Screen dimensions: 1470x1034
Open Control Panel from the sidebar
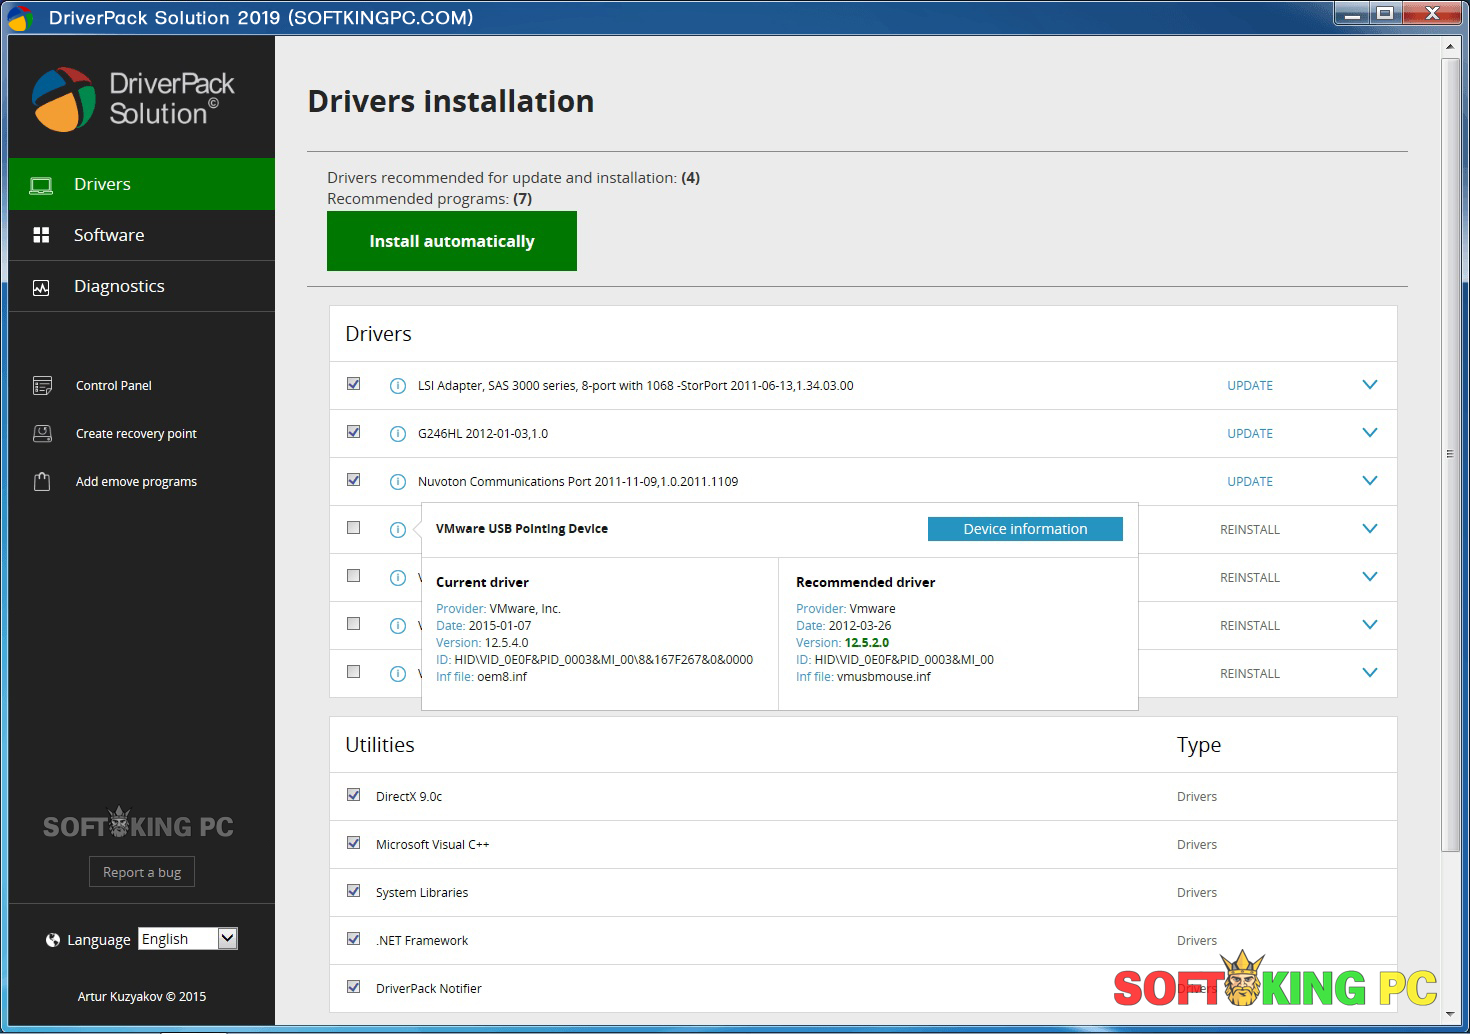point(114,386)
